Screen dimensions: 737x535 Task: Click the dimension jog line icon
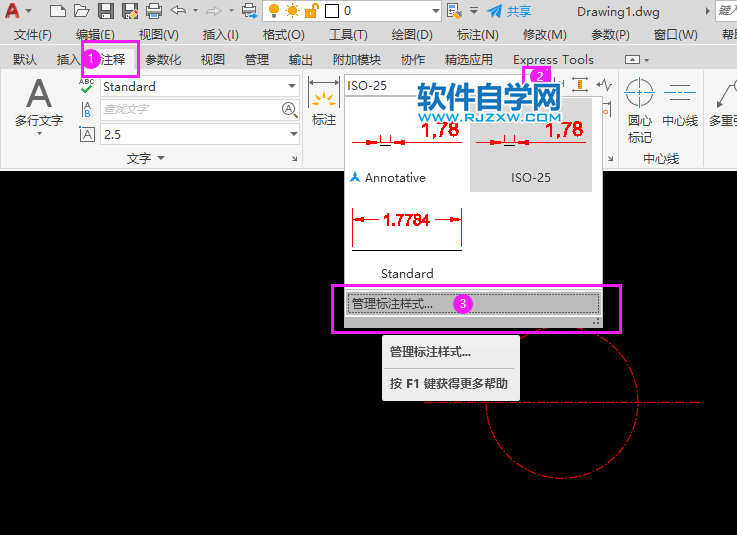[x=604, y=85]
